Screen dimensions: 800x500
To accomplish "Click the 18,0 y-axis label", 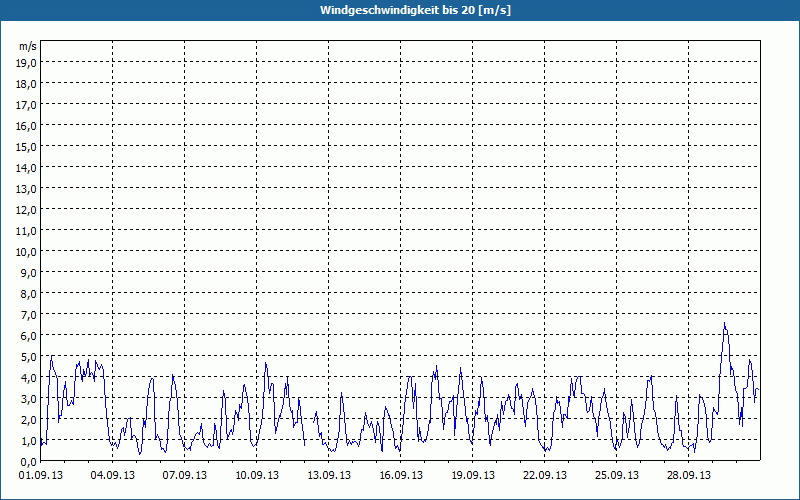I will point(27,83).
